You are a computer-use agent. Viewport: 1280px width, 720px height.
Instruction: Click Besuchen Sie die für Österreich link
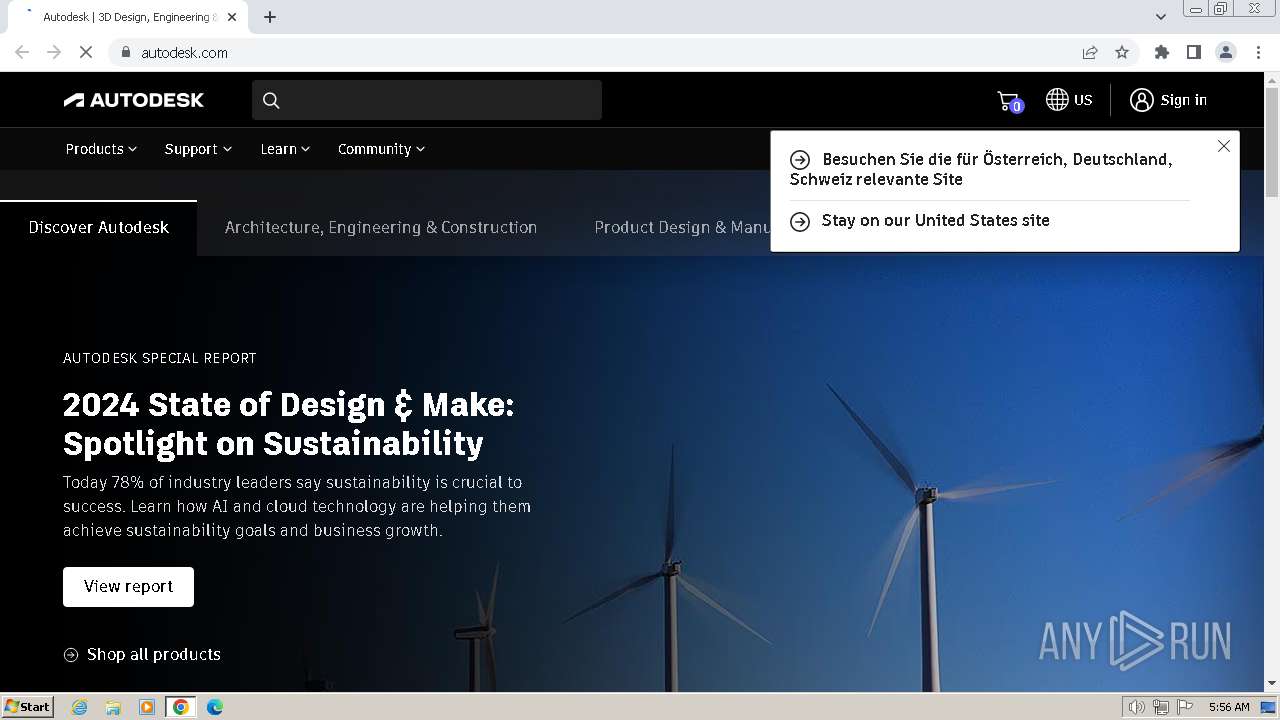click(981, 170)
